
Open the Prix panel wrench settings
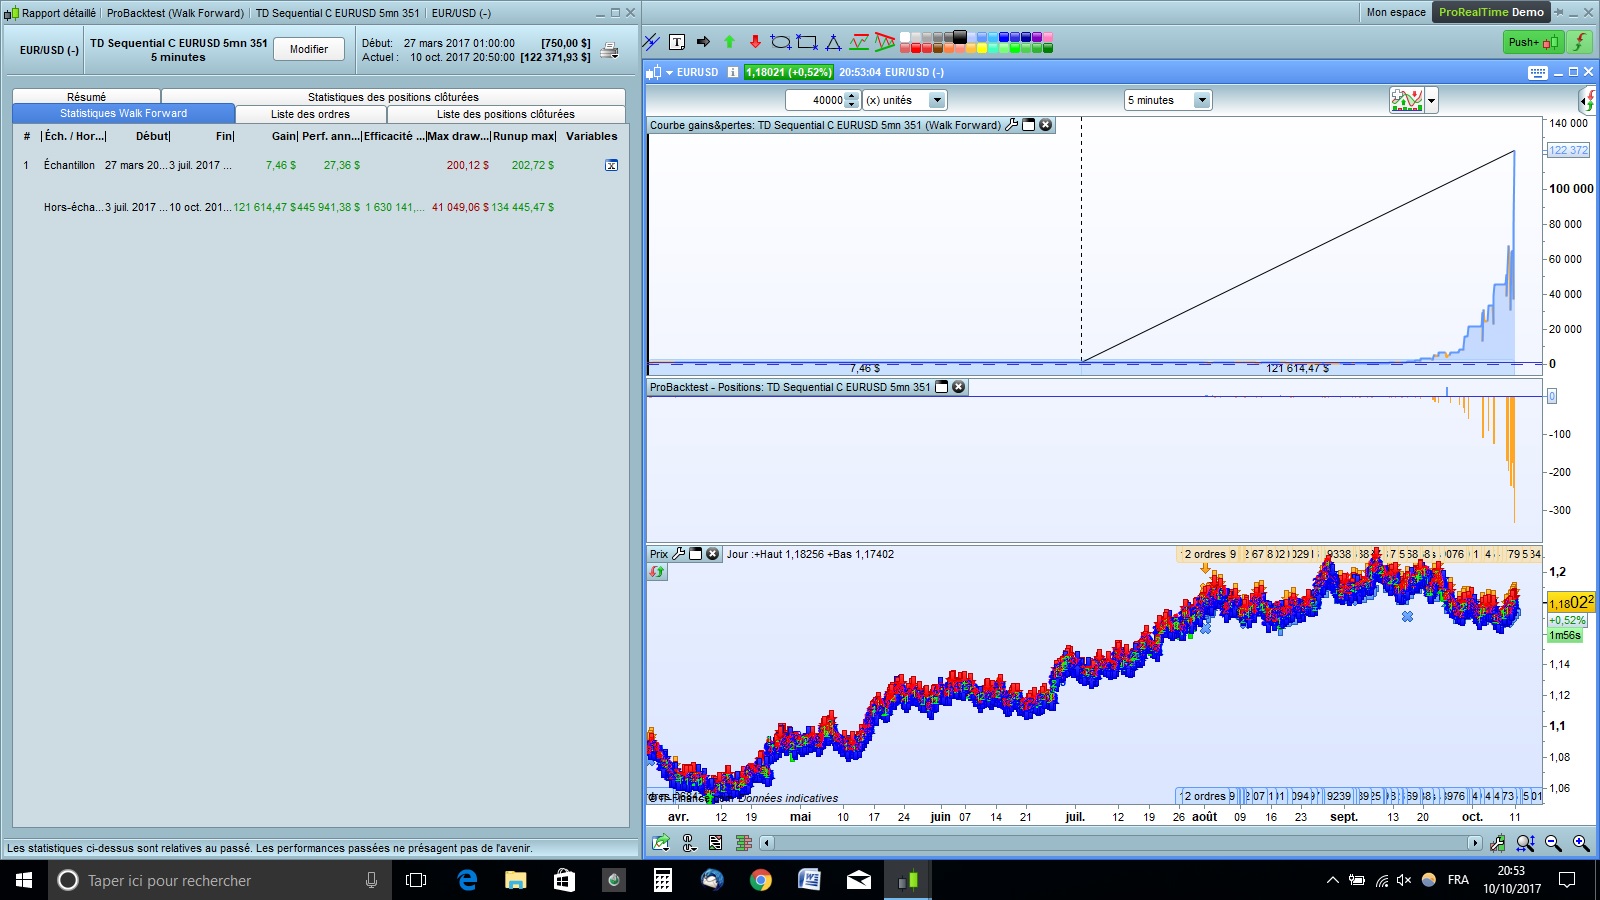point(678,554)
